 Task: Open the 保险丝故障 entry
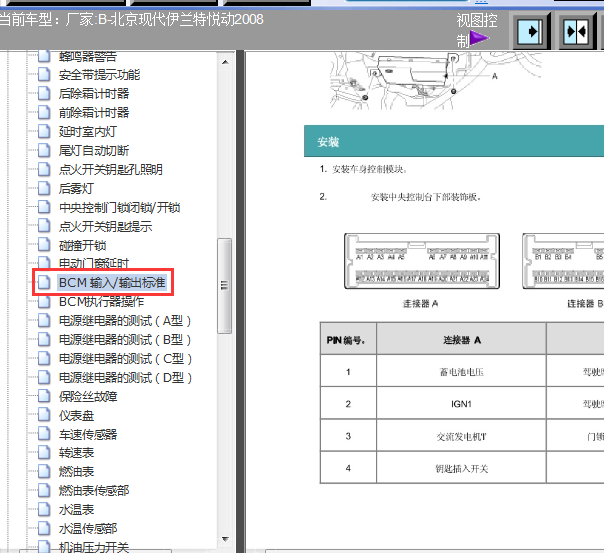pyautogui.click(x=88, y=397)
